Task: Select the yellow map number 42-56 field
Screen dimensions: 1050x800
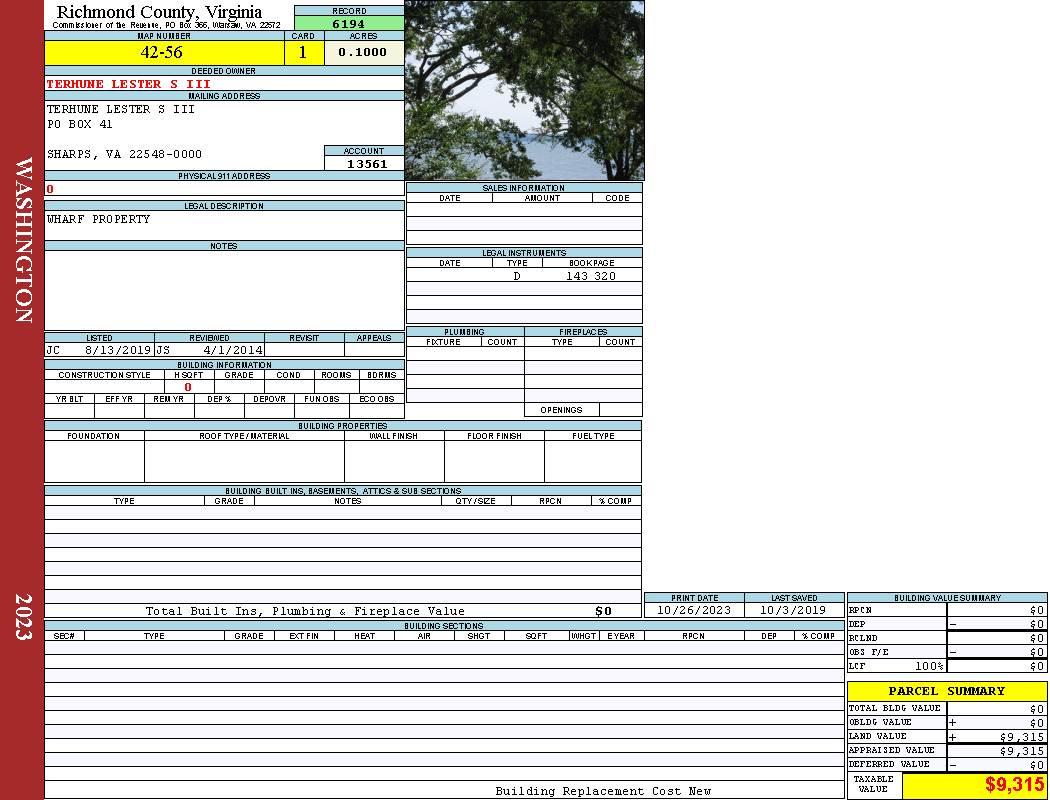Action: click(163, 53)
